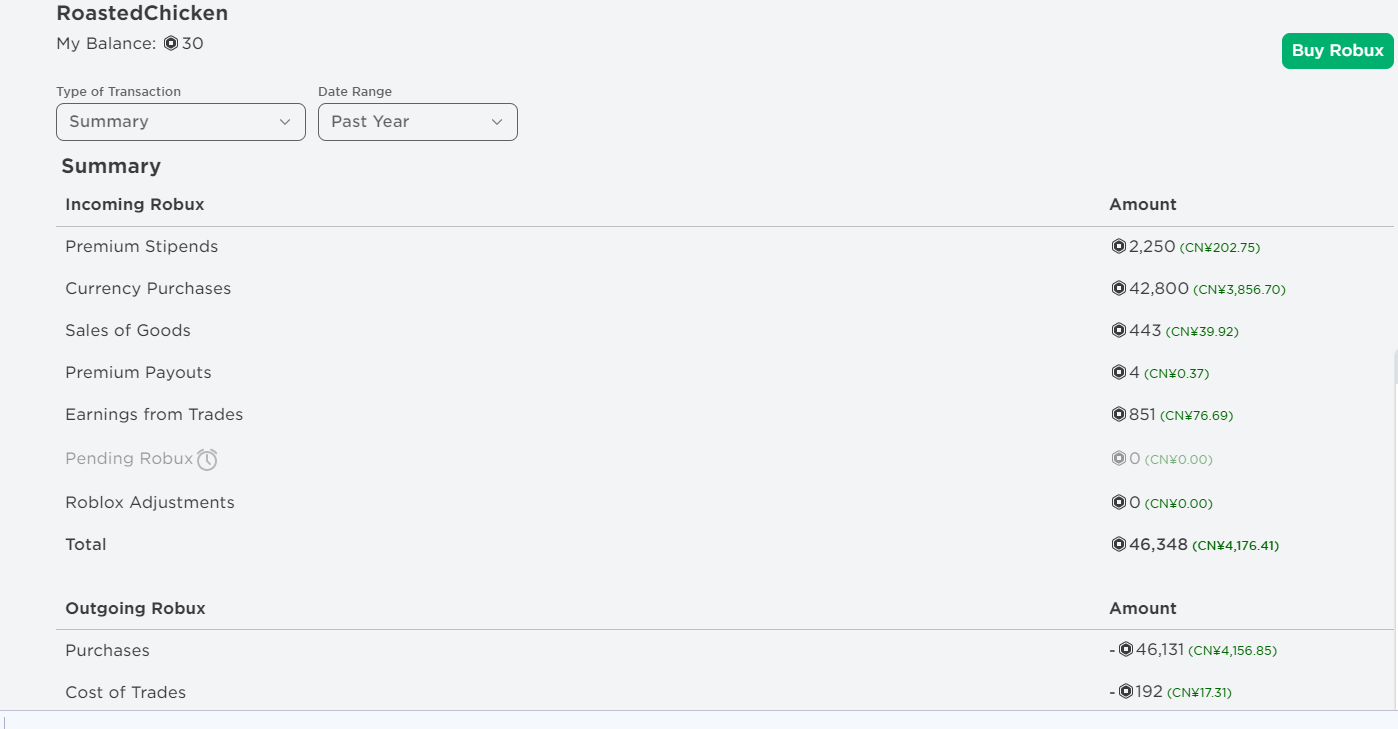This screenshot has height=729, width=1398.
Task: Click the chevron arrow on Past Year selector
Action: pos(497,122)
